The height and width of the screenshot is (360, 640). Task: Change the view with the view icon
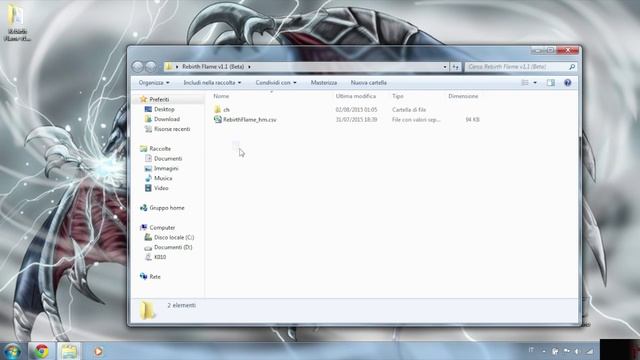pyautogui.click(x=525, y=83)
